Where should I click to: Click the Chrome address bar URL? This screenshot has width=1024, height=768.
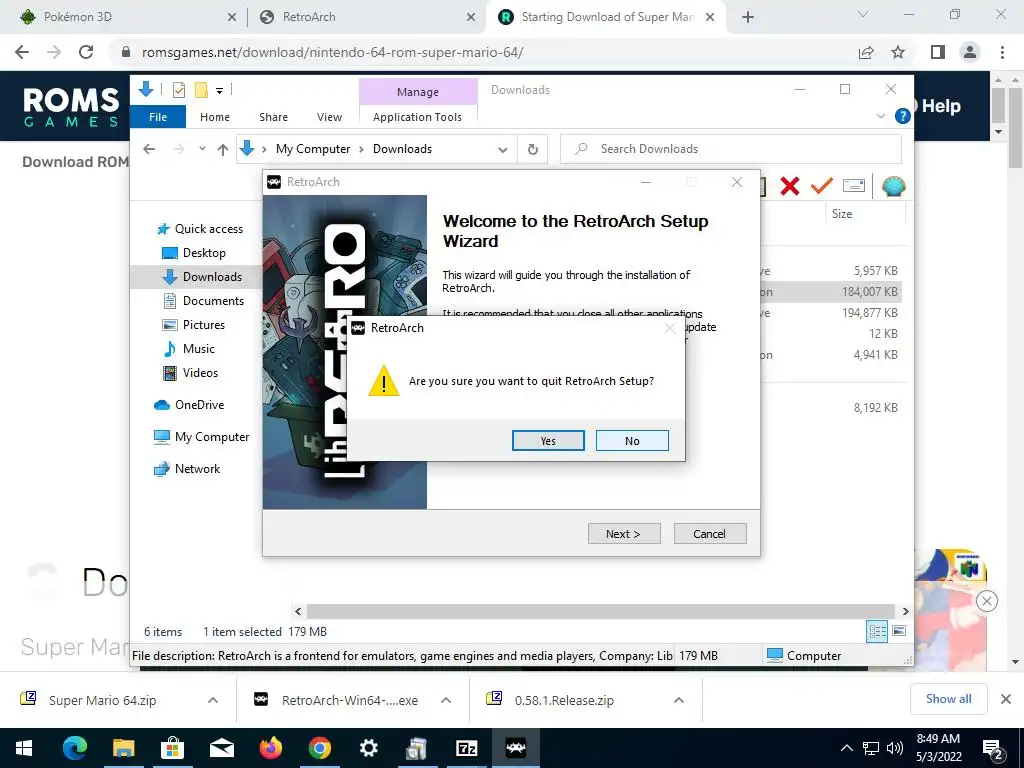pos(332,52)
